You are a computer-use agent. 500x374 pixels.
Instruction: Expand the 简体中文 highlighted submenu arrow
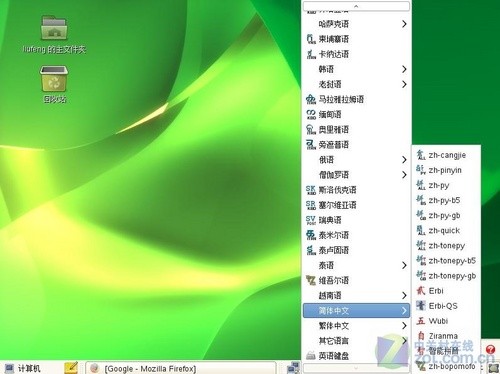click(404, 311)
